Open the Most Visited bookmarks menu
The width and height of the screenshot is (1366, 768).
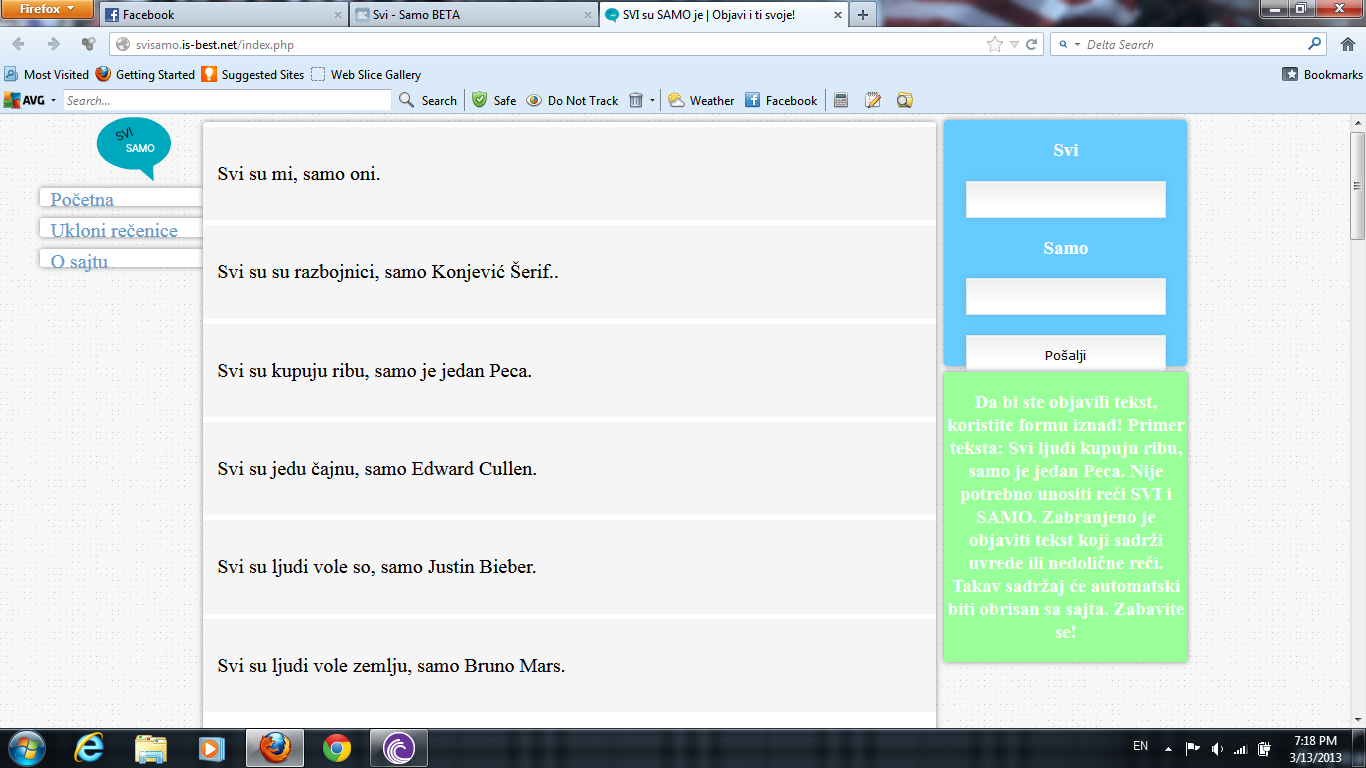(x=47, y=74)
